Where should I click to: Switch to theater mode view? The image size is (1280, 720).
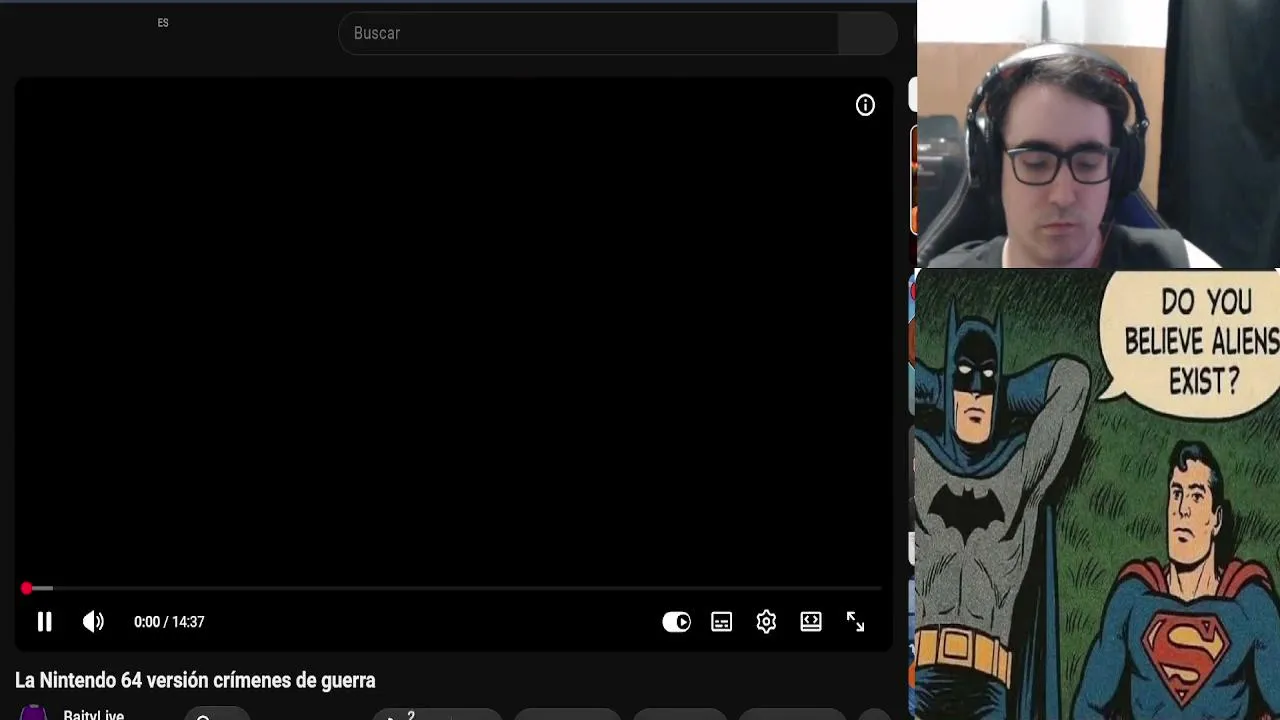click(811, 622)
